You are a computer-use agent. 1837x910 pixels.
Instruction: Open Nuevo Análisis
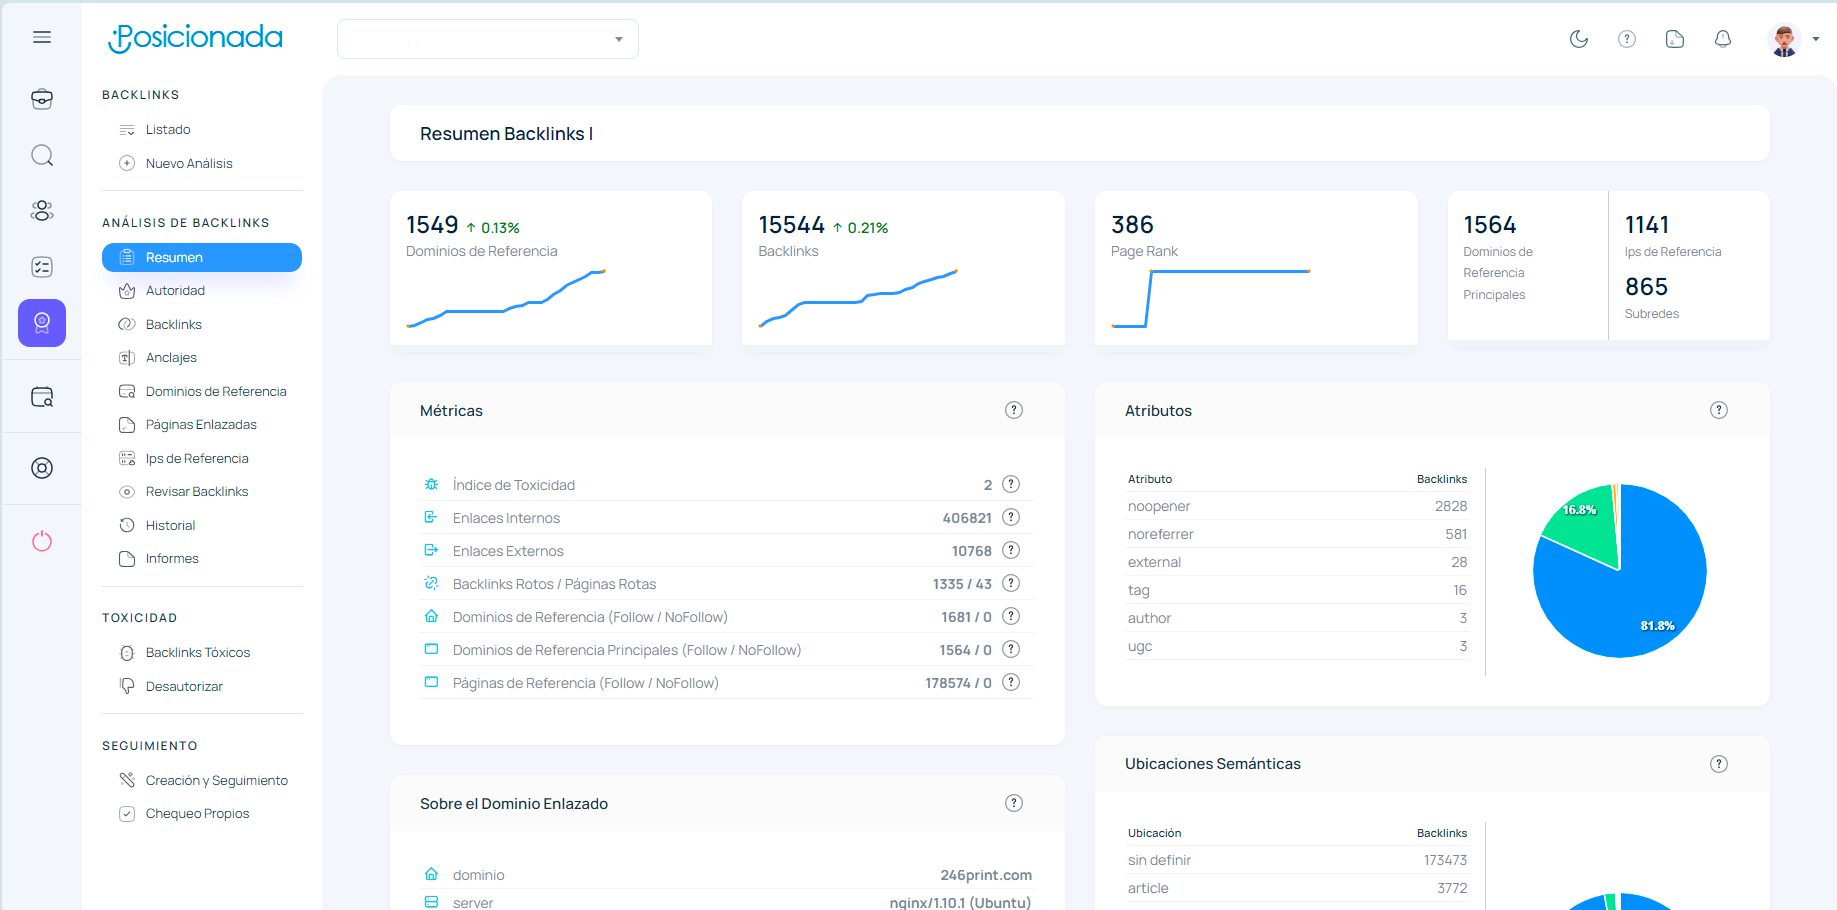point(189,164)
